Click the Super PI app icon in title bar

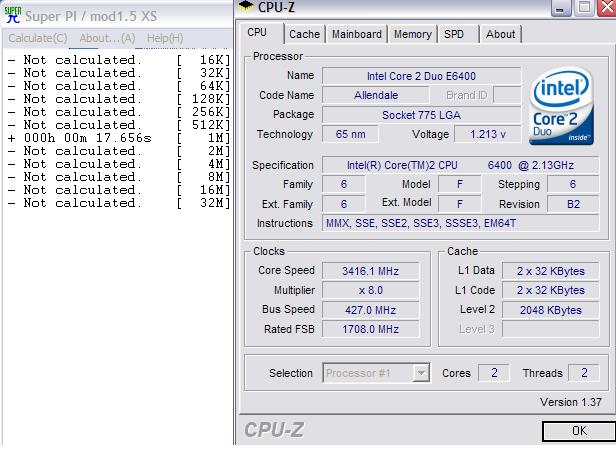pos(13,15)
